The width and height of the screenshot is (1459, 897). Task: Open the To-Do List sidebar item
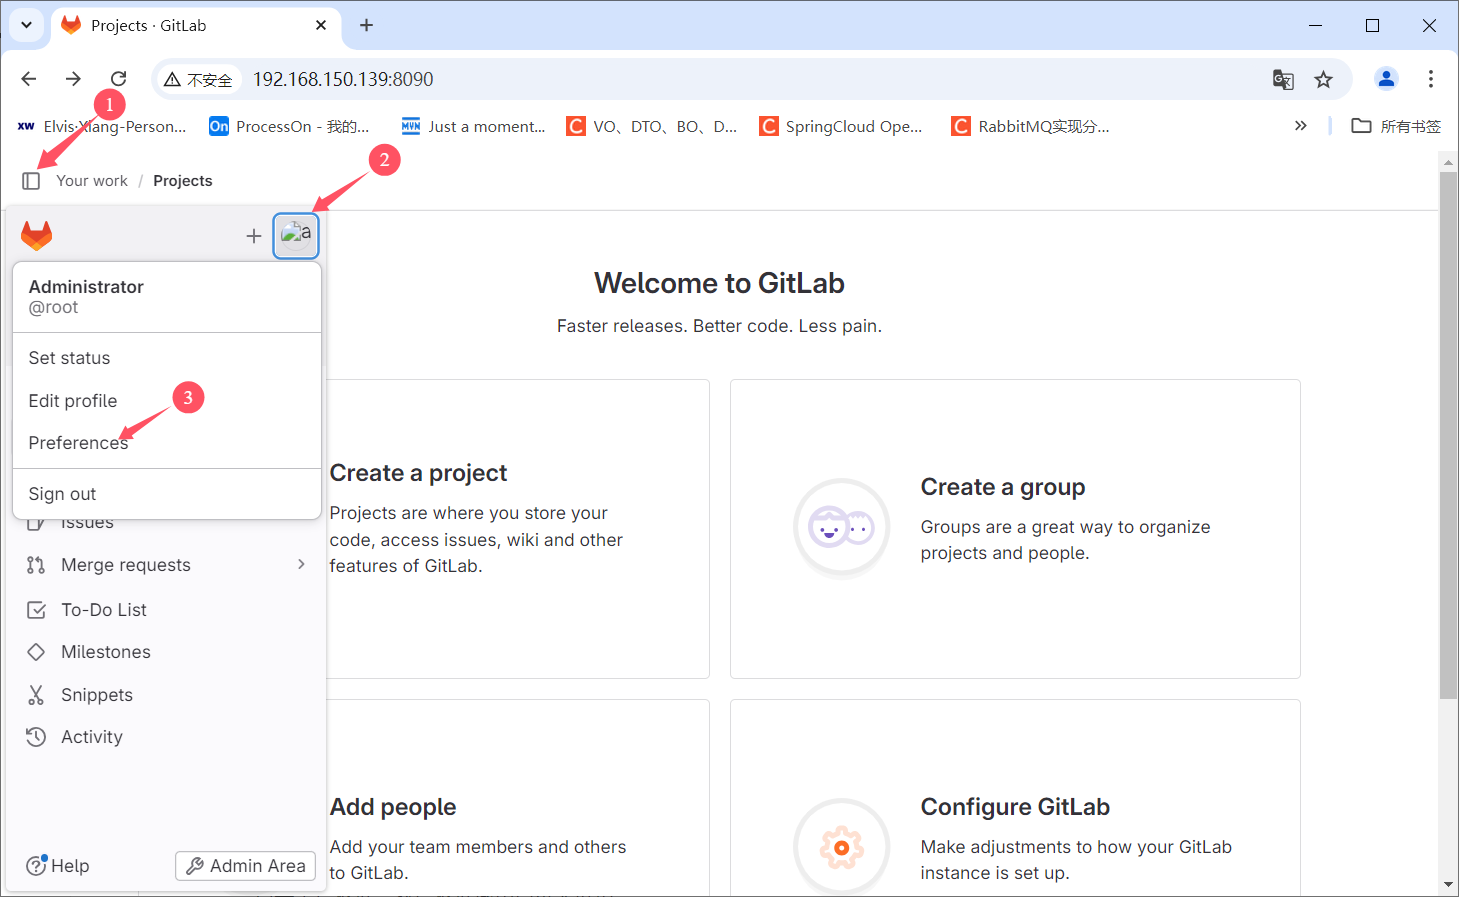[x=166, y=610]
